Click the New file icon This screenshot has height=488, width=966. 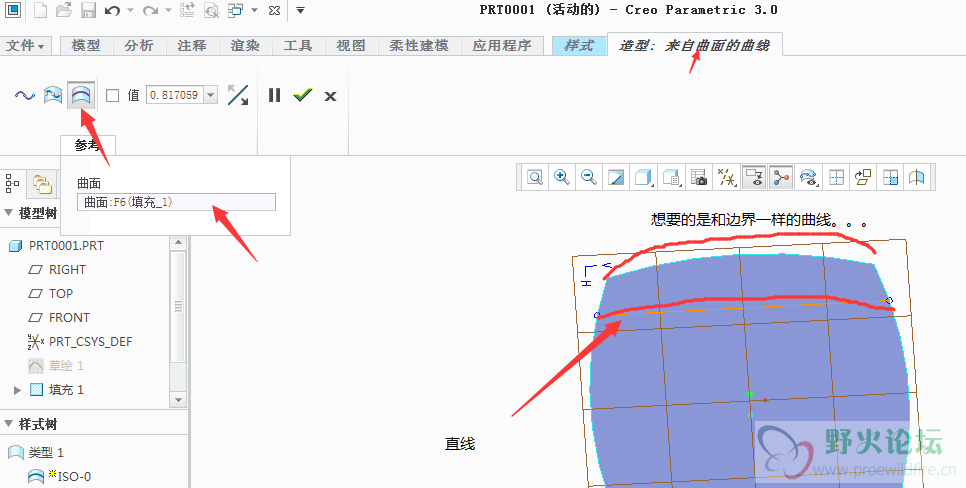(41, 10)
